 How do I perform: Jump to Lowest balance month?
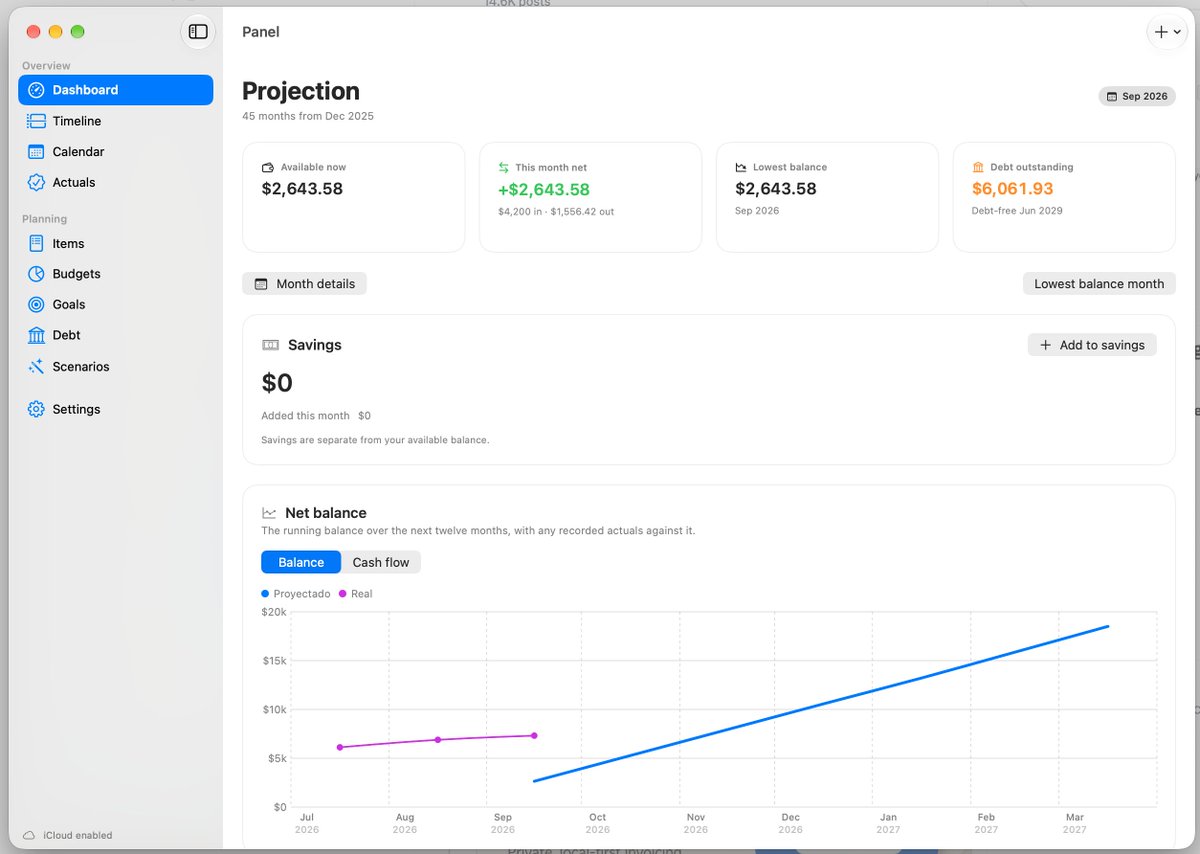(x=1099, y=284)
